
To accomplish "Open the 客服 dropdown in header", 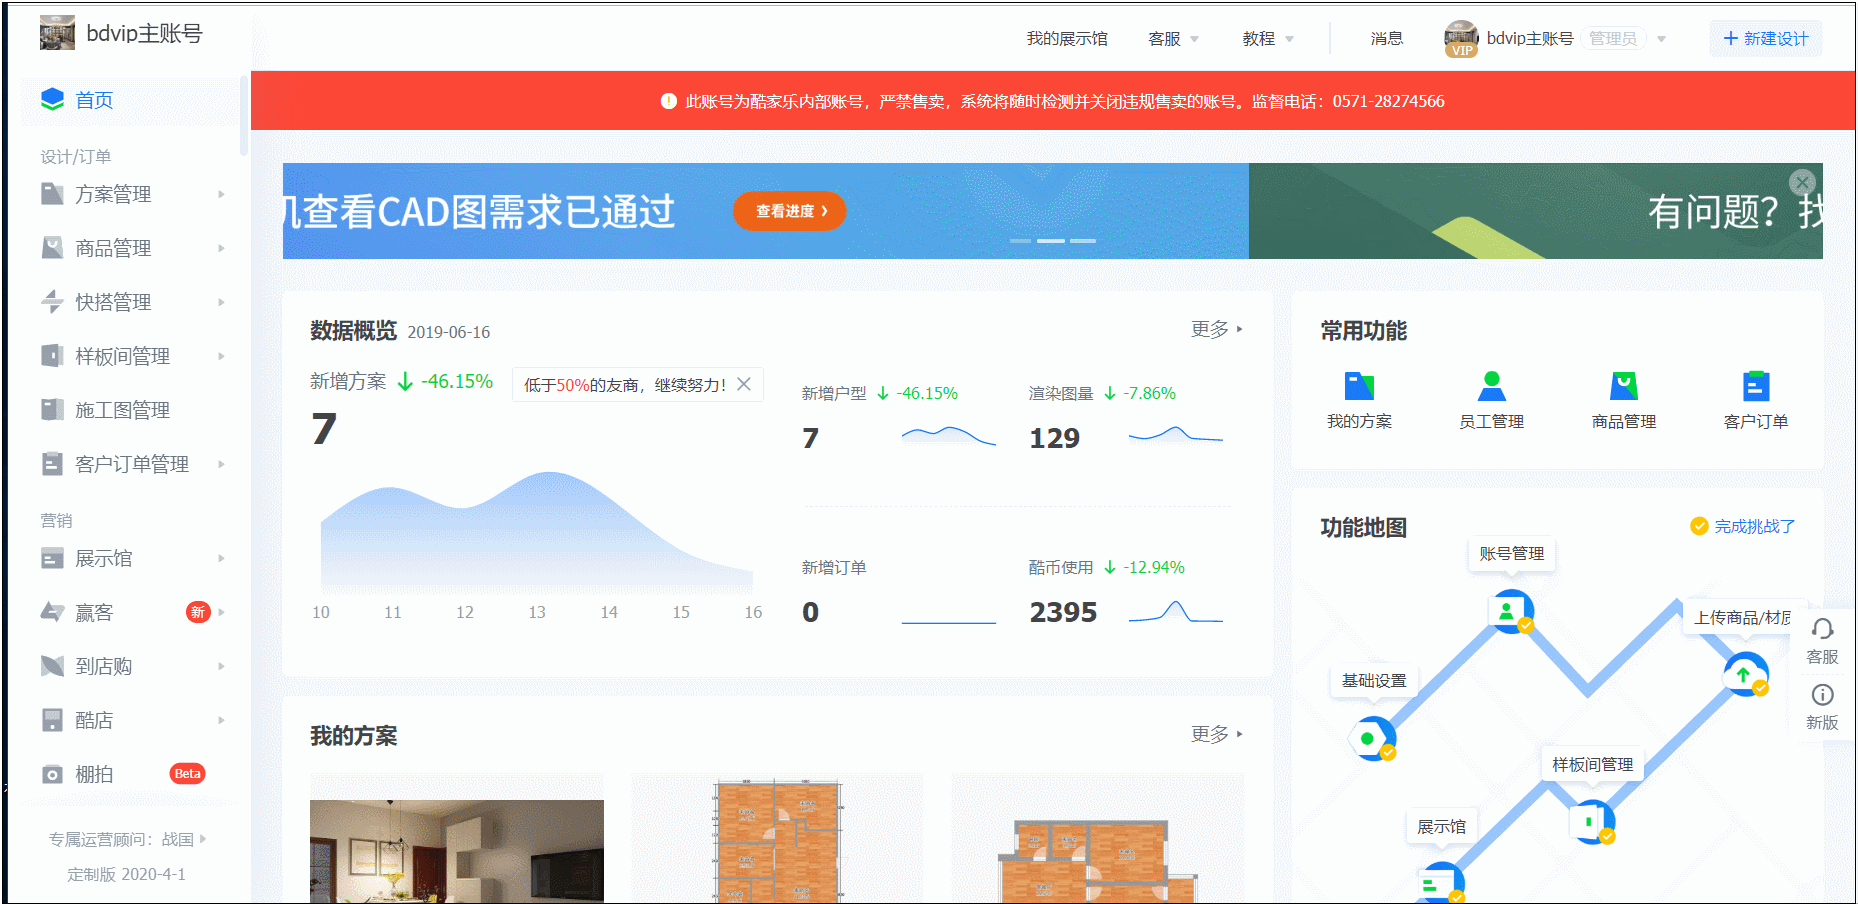I will [x=1173, y=39].
